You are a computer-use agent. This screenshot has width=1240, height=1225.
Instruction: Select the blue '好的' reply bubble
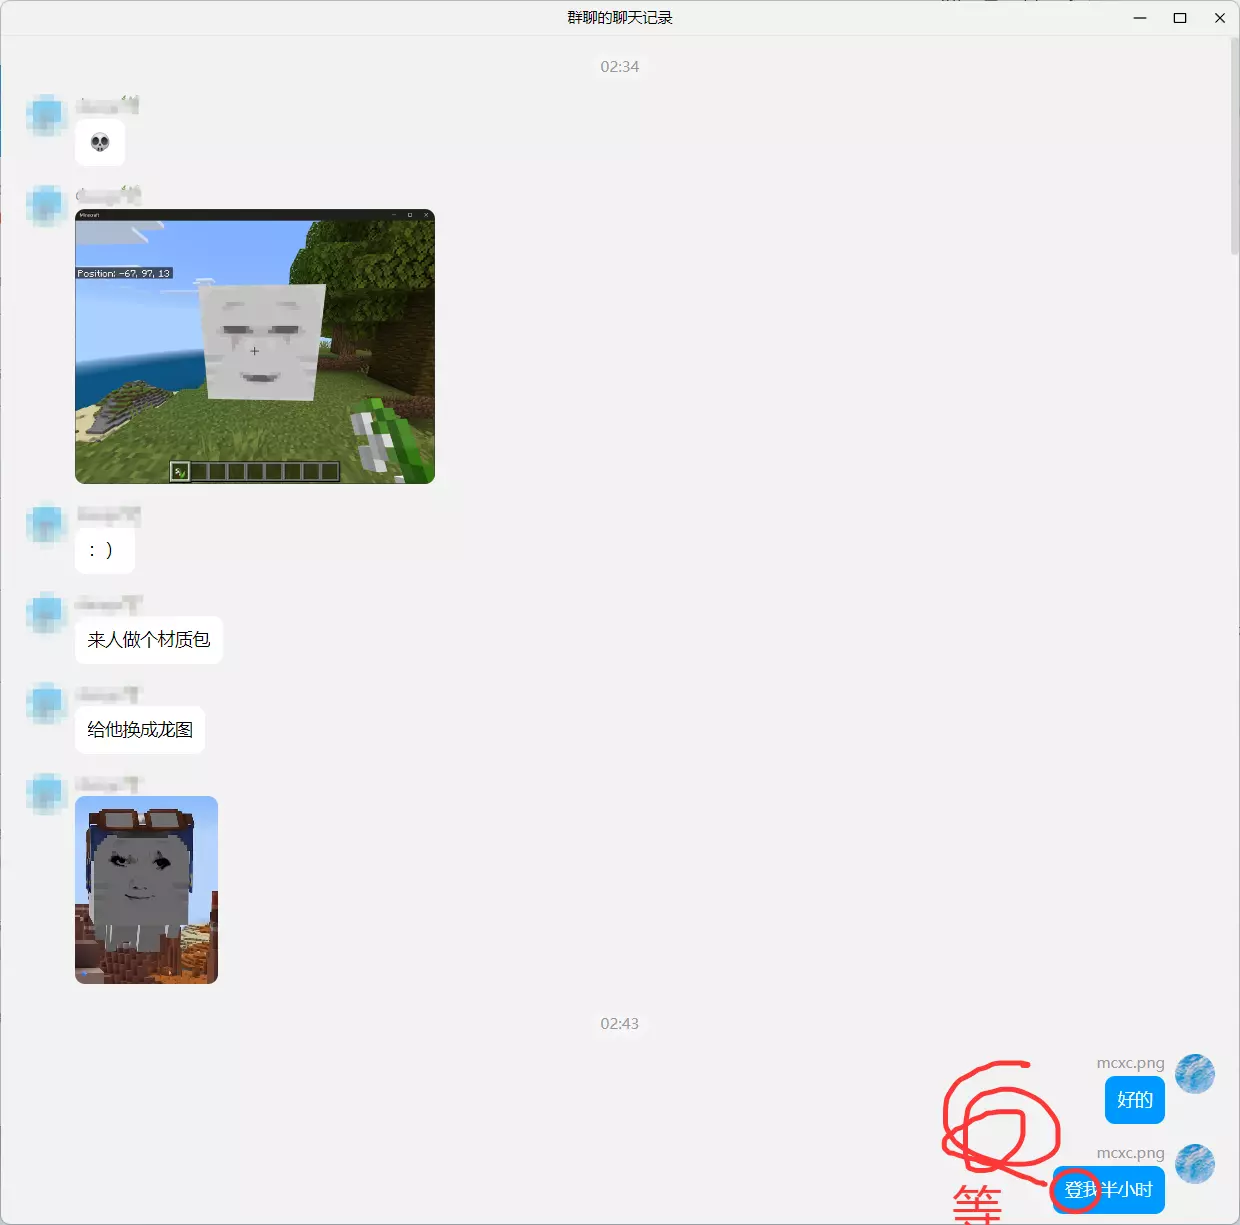[x=1135, y=1100]
